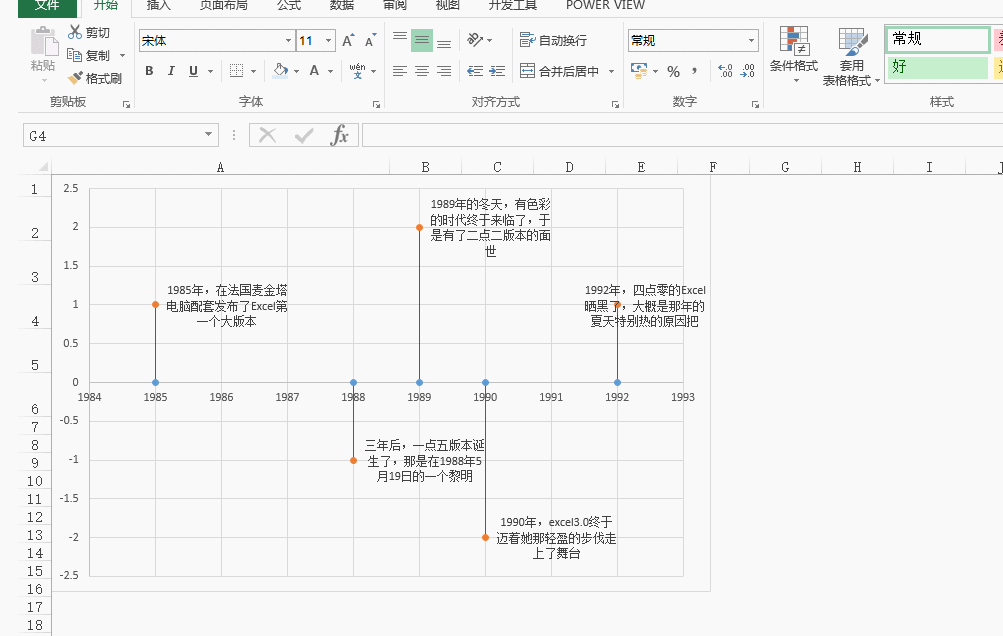Click the increase decimal icon
This screenshot has width=1003, height=636.
tap(723, 69)
